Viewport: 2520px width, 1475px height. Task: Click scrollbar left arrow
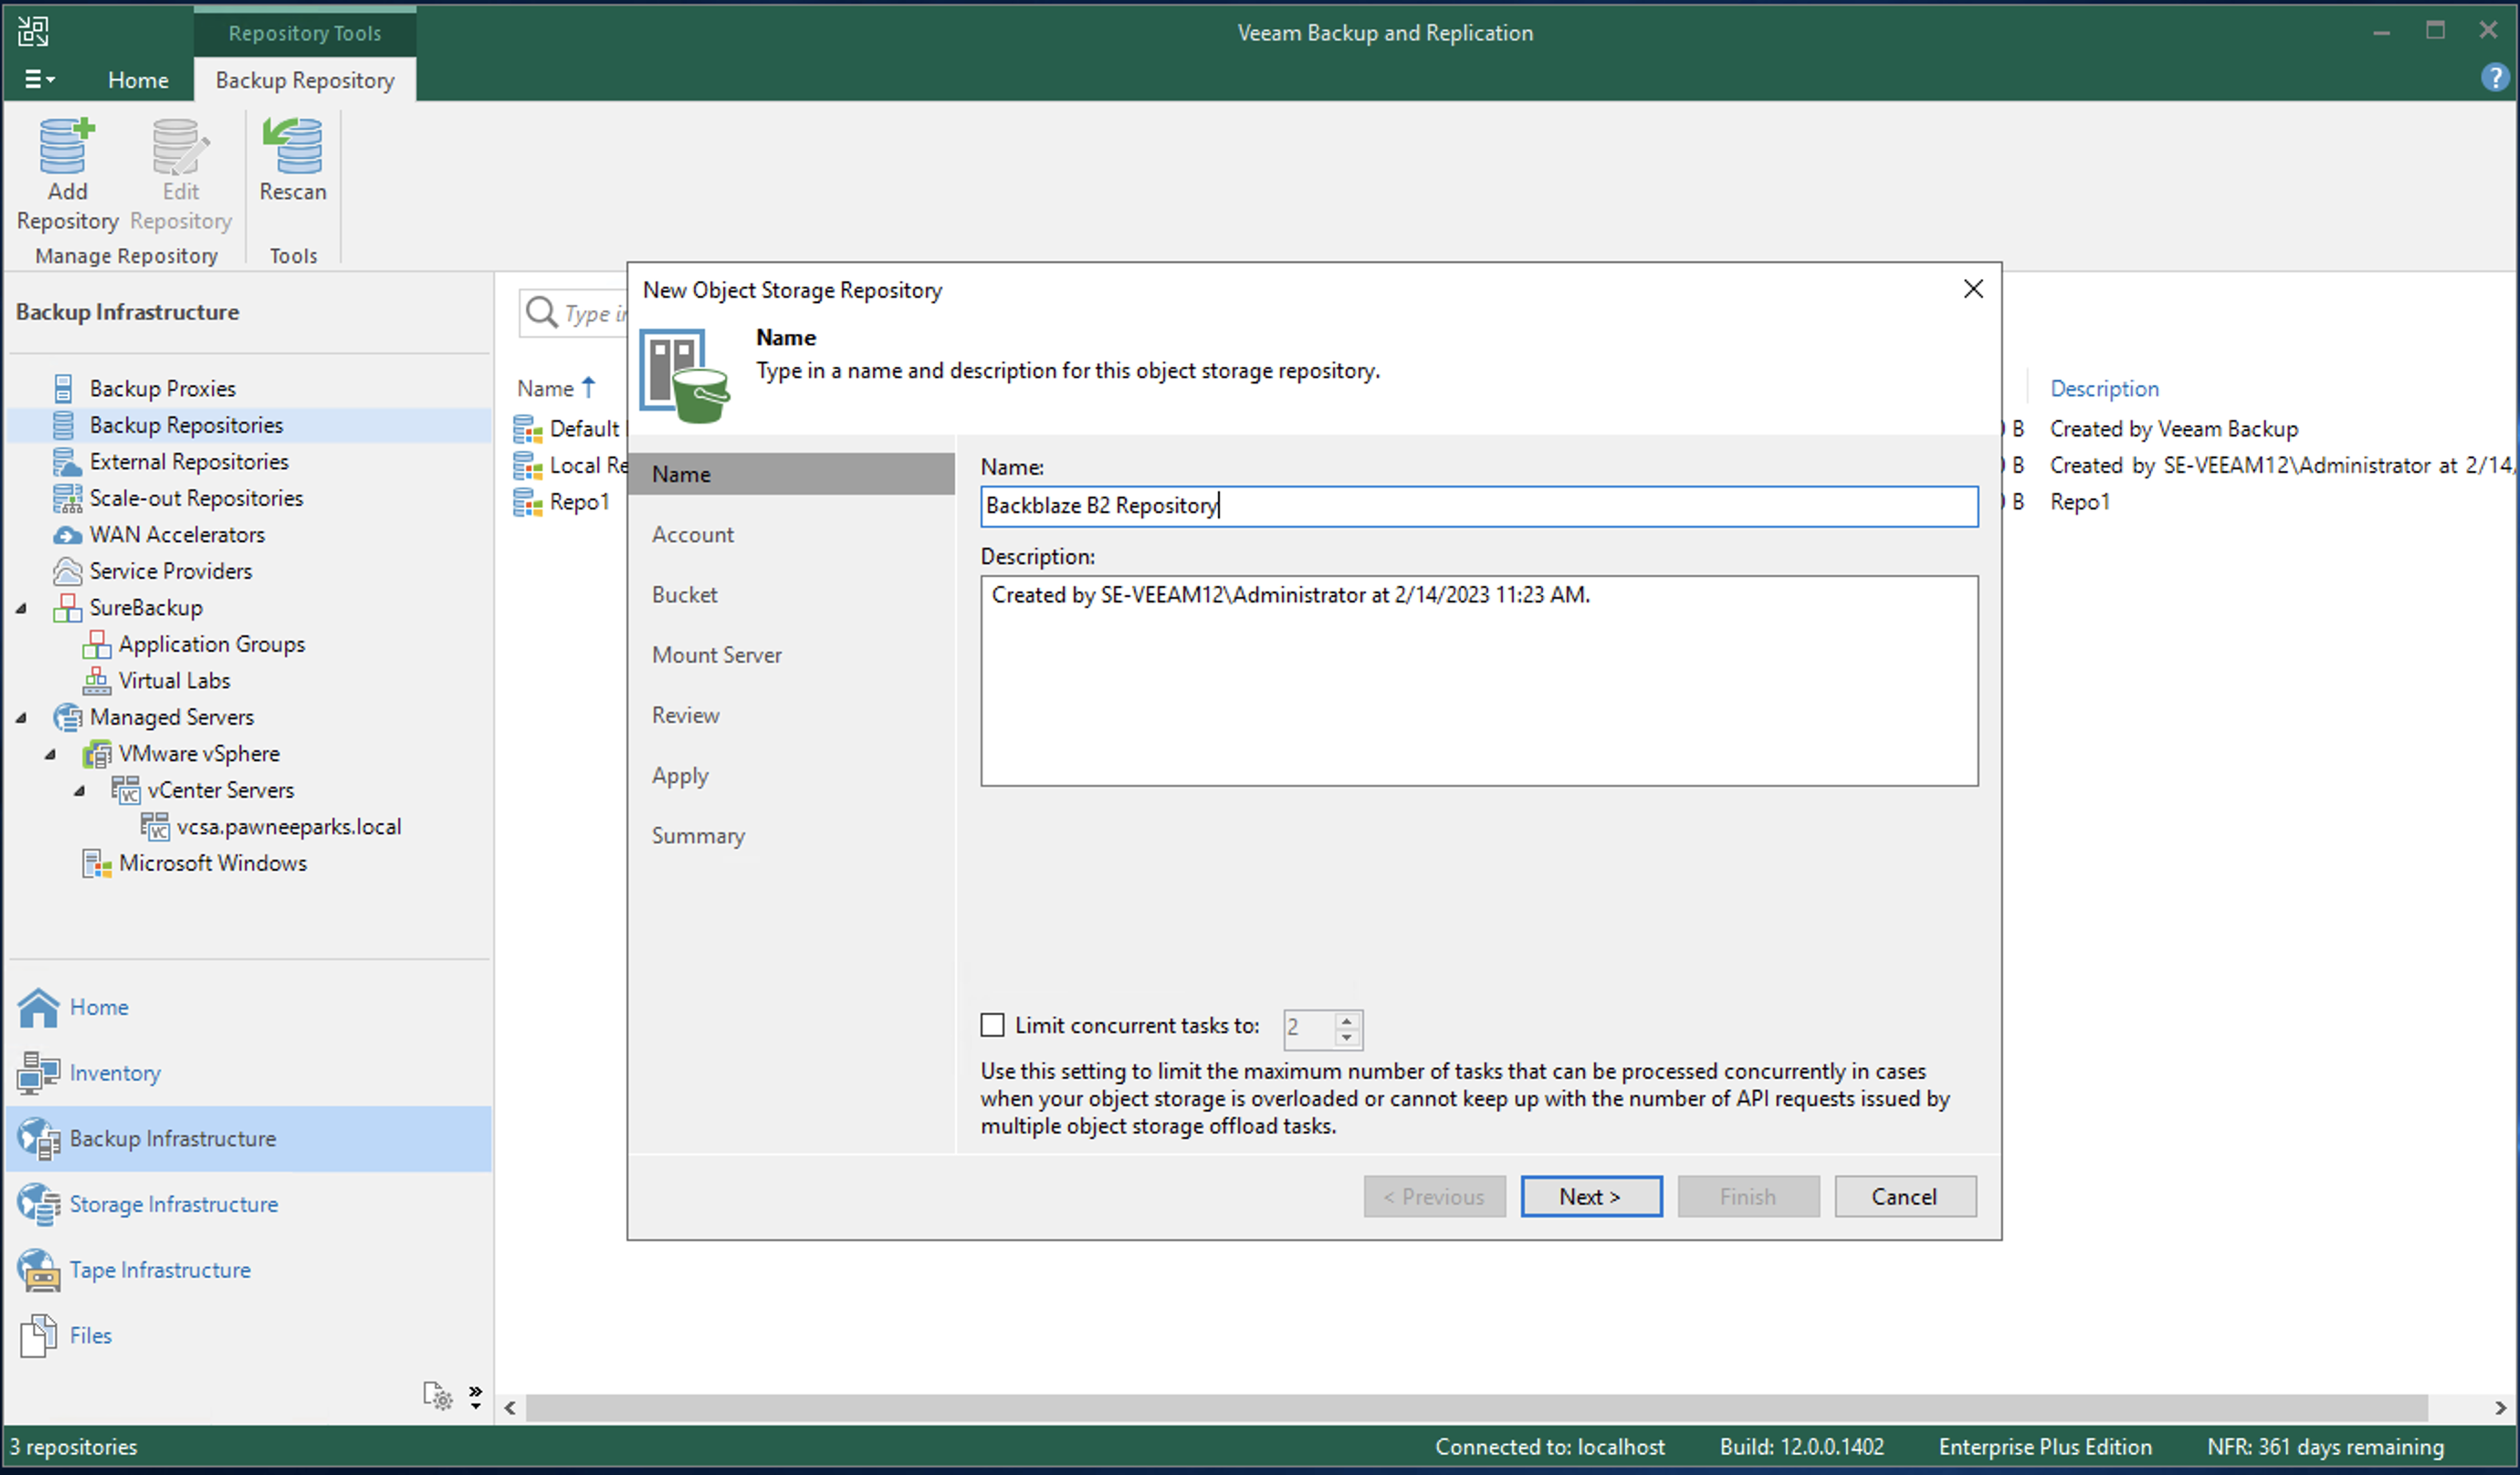[x=510, y=1408]
